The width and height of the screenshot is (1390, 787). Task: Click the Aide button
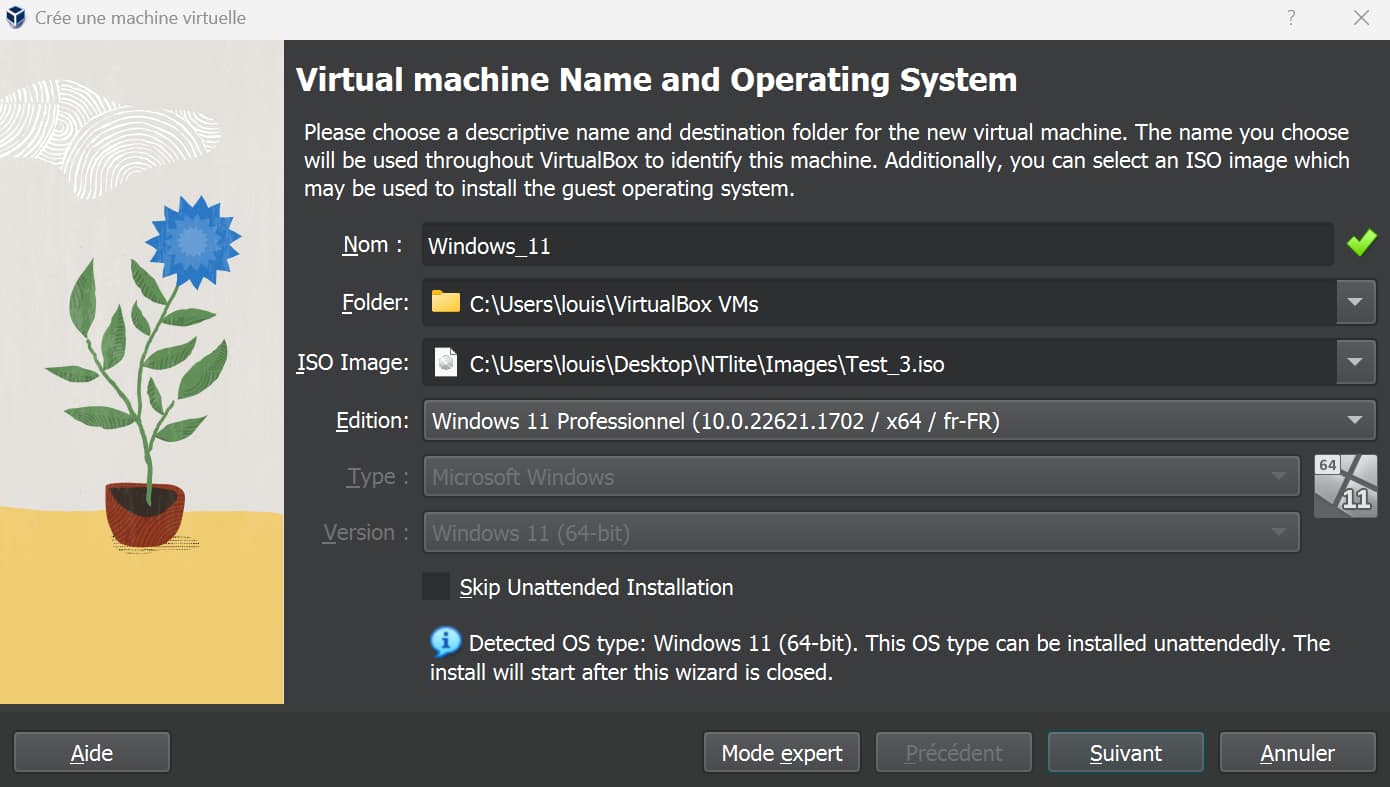pos(91,752)
